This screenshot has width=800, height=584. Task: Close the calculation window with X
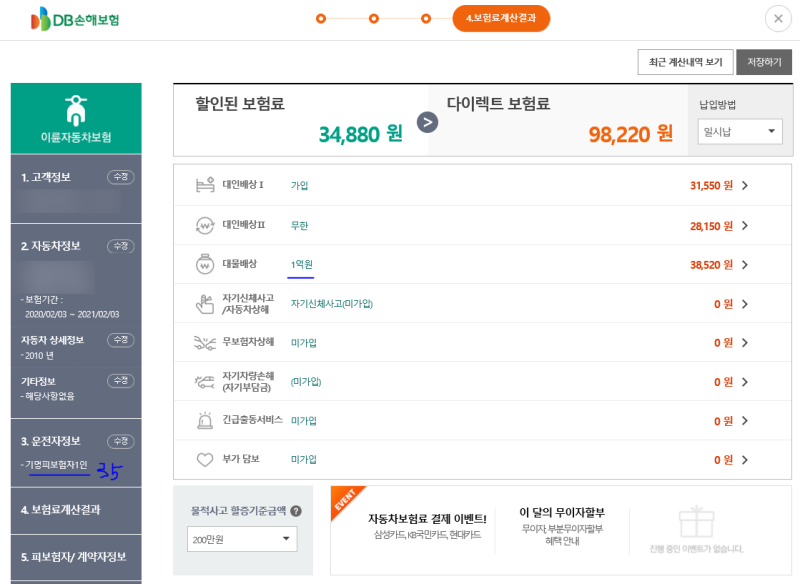click(x=778, y=19)
